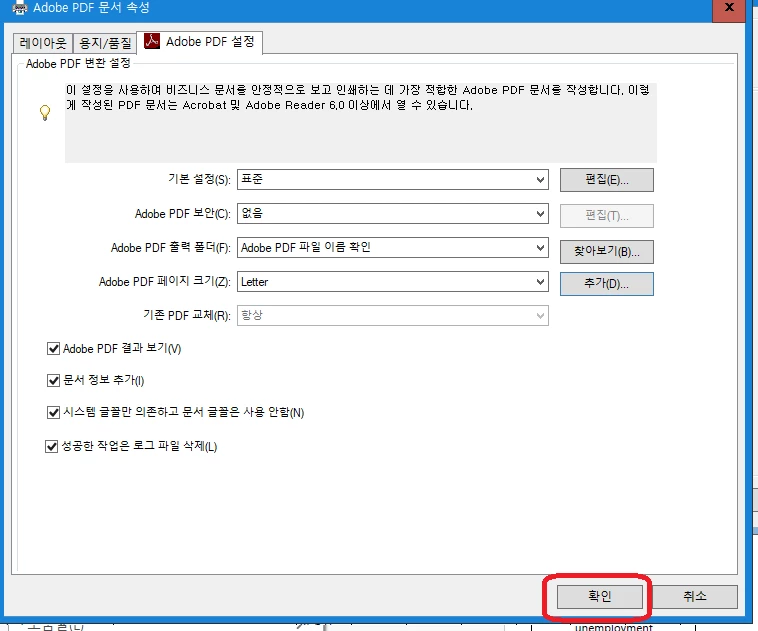Screen dimensions: 758x631
Task: Click the 기존 PDF 교체(R): label
Action: click(187, 315)
